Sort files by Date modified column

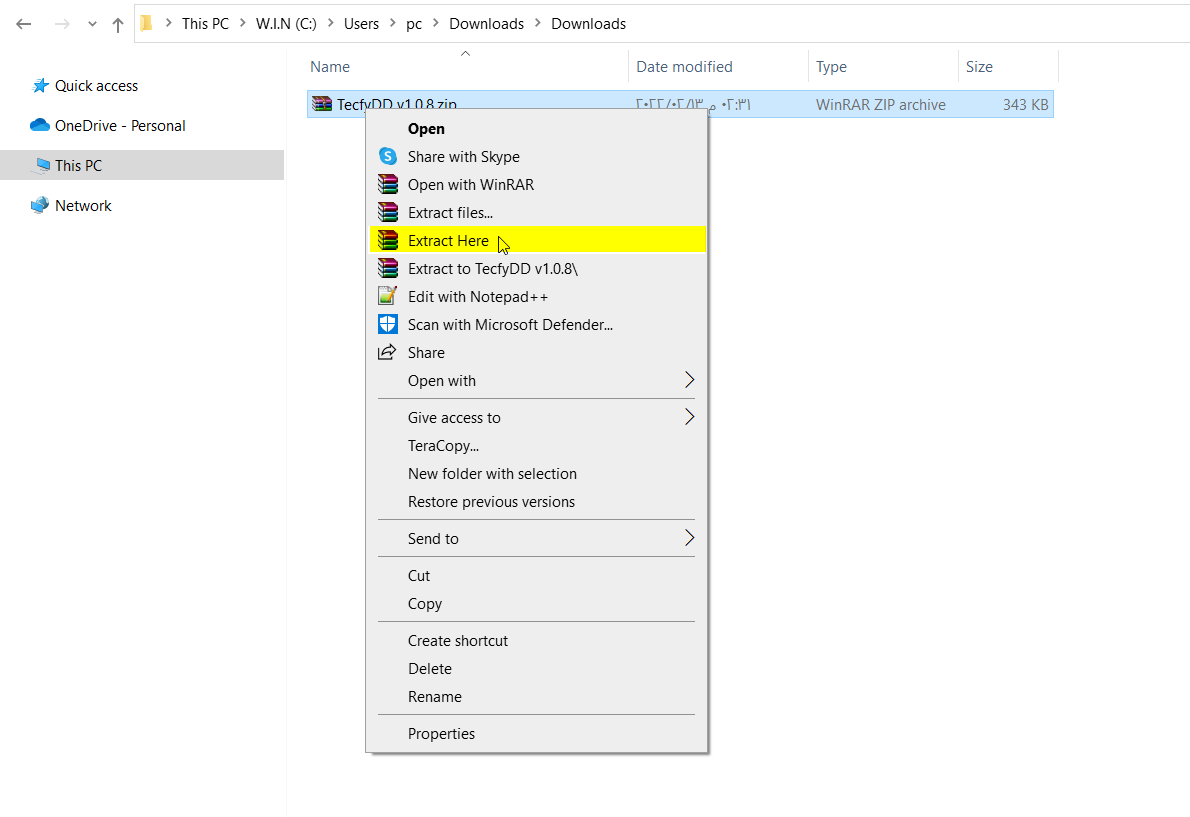684,67
